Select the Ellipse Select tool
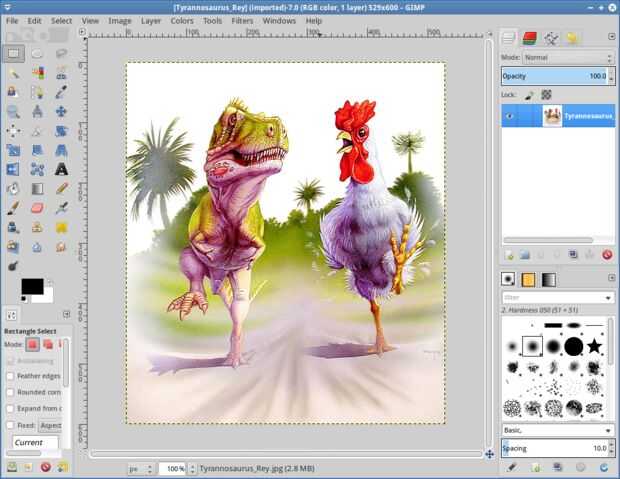 (37, 53)
